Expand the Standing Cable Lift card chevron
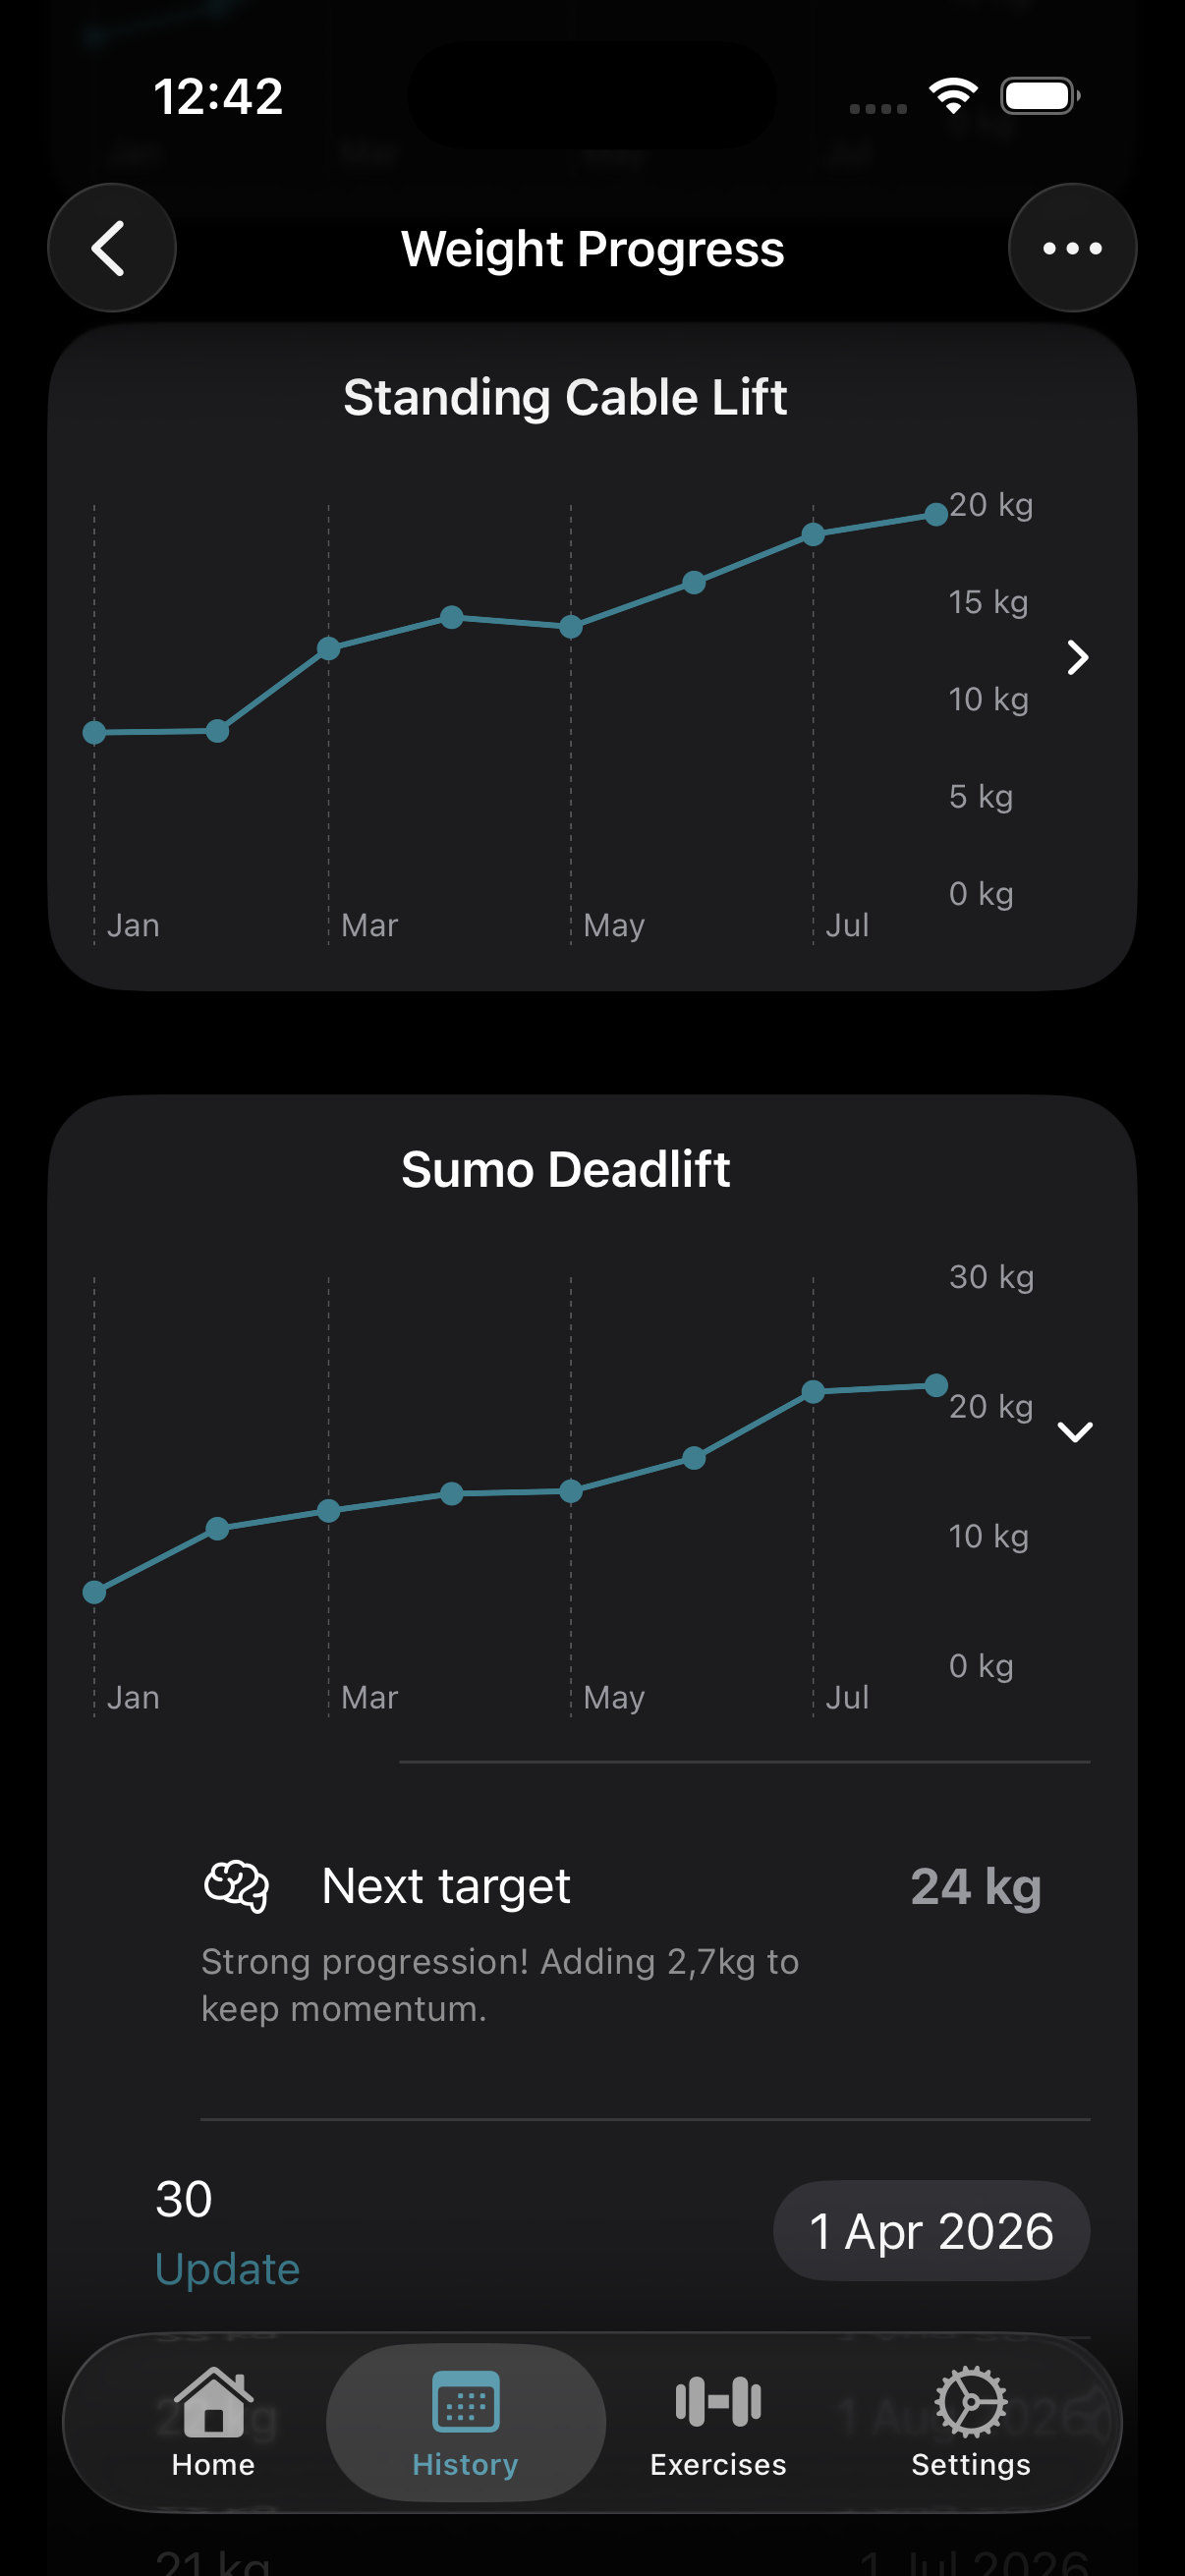 pos(1077,657)
